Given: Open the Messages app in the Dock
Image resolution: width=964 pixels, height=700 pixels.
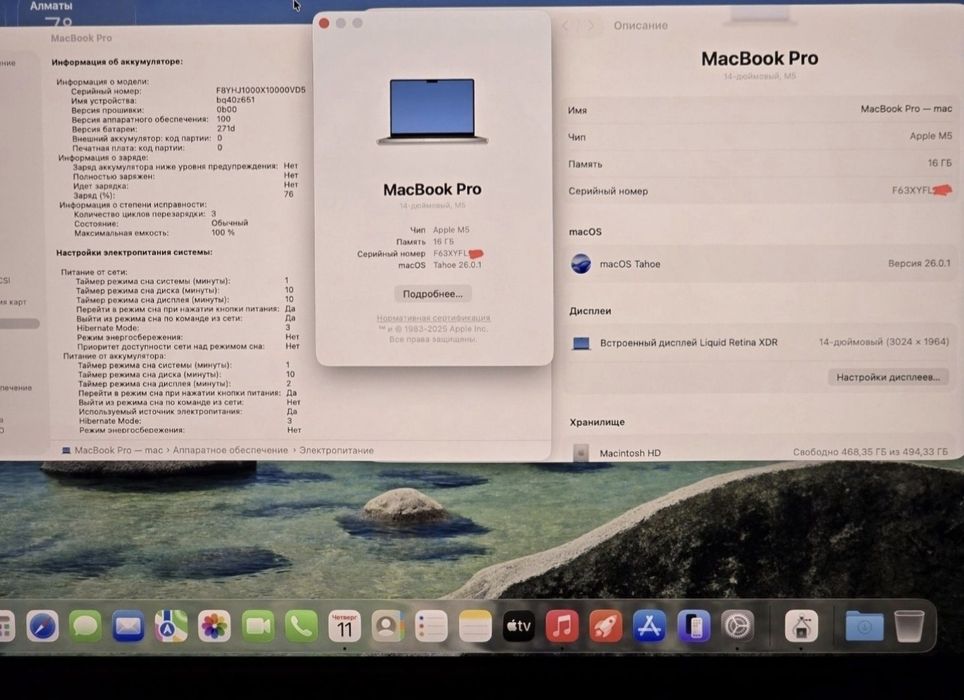Looking at the screenshot, I should coord(85,626).
